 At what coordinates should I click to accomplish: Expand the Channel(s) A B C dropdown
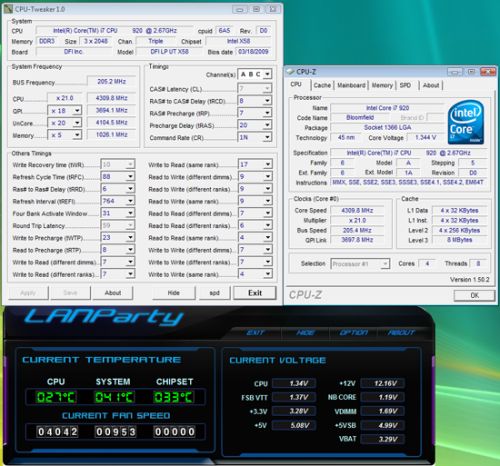click(x=255, y=74)
